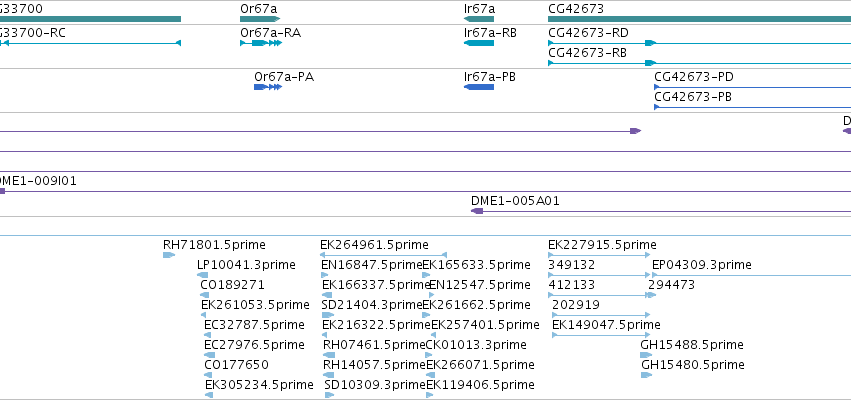The height and width of the screenshot is (400, 851).
Task: Select CG42673-RB transcript label
Action: tap(587, 53)
